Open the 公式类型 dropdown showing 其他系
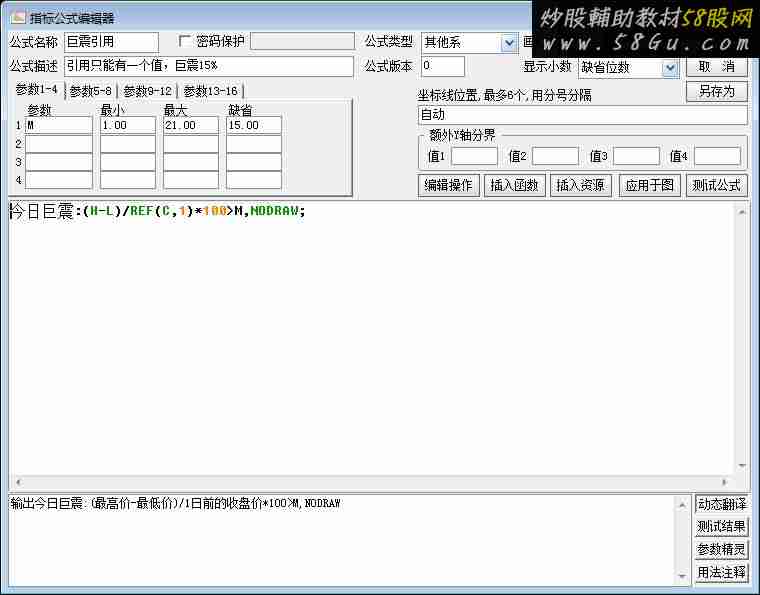 click(509, 44)
